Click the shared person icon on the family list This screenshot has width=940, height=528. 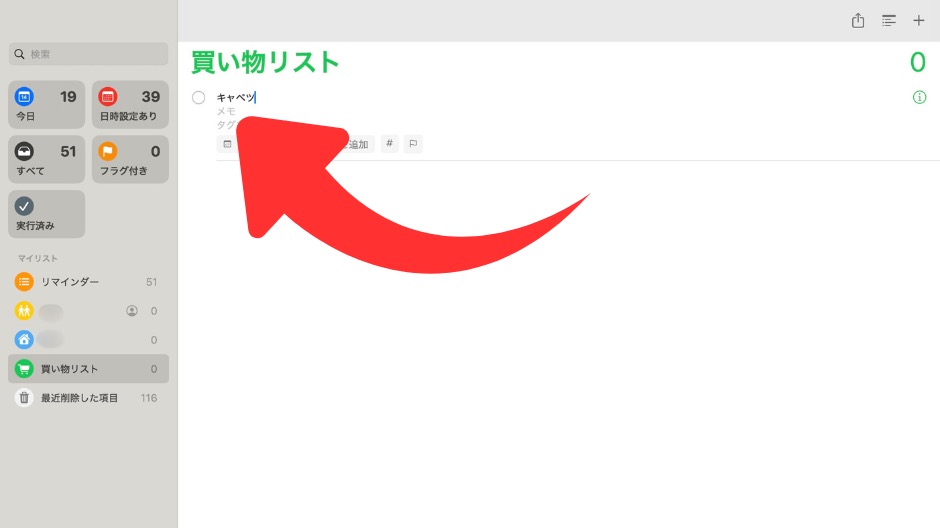tap(132, 310)
